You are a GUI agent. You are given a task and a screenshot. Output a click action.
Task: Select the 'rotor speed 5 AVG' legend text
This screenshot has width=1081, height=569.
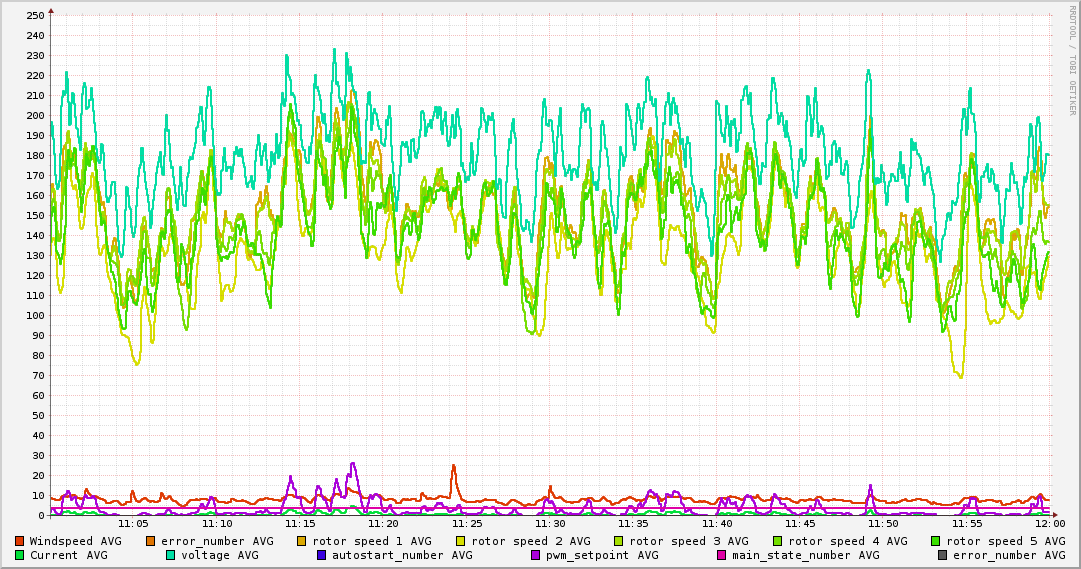tap(1006, 541)
